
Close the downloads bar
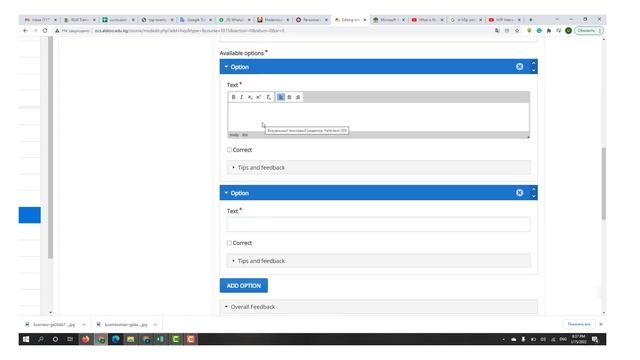601,324
